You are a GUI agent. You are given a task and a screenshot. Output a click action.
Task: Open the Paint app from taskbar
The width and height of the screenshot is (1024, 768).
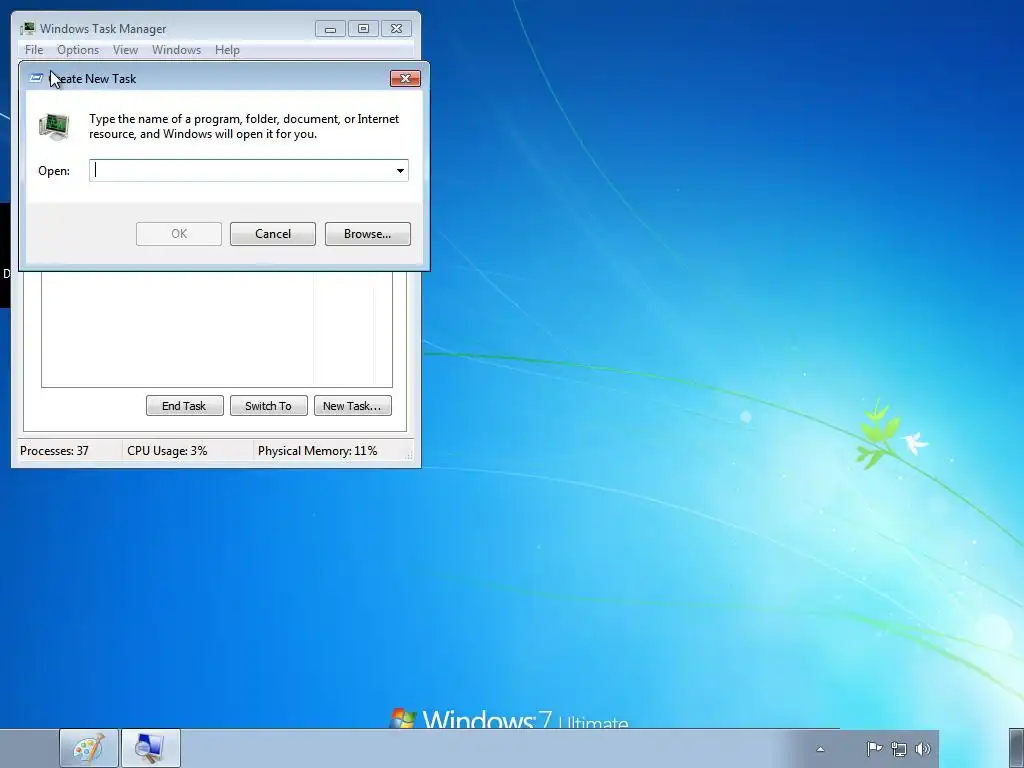pos(89,748)
